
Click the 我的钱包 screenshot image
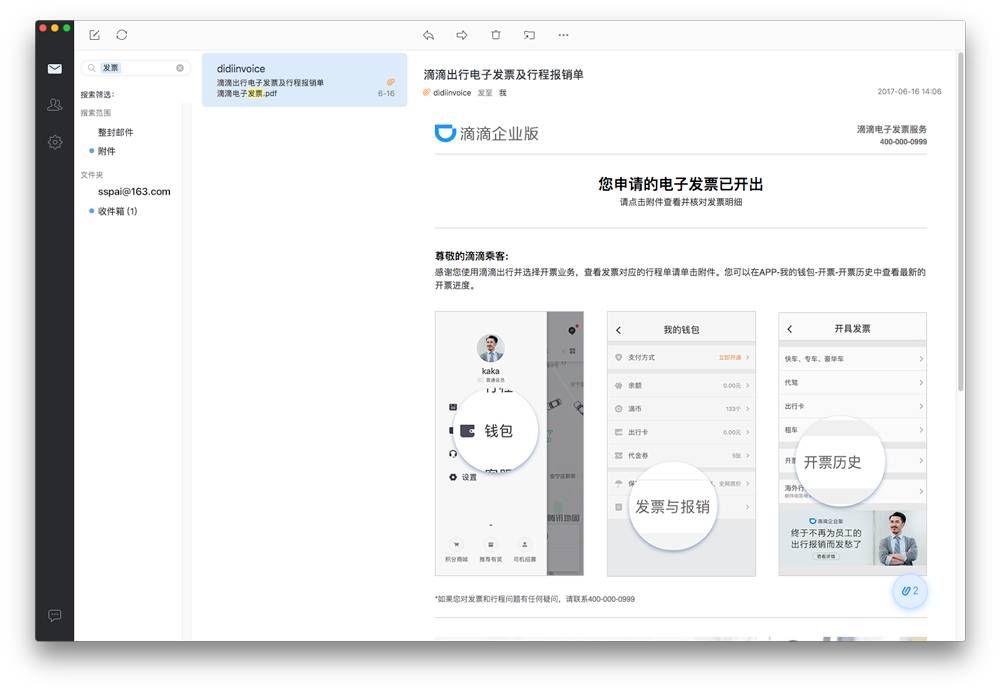[x=681, y=443]
